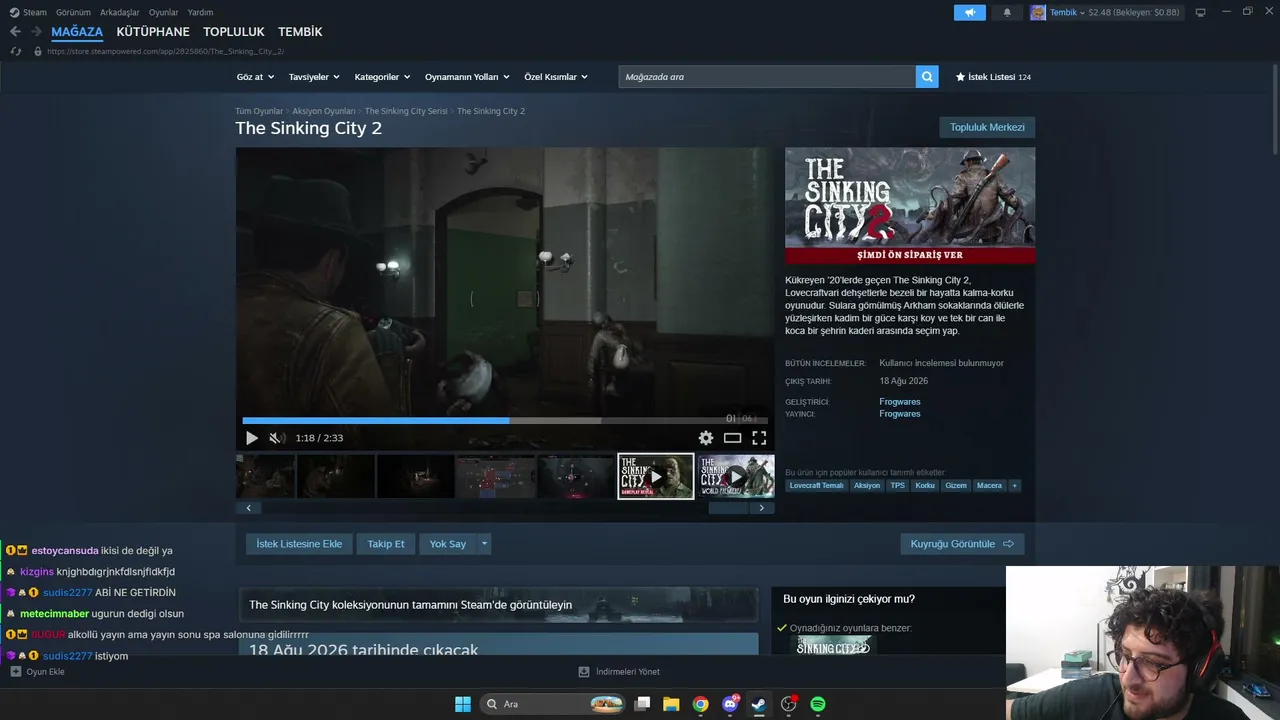Enter fullscreen on the trailer video
The image size is (1280, 720).
click(x=759, y=438)
